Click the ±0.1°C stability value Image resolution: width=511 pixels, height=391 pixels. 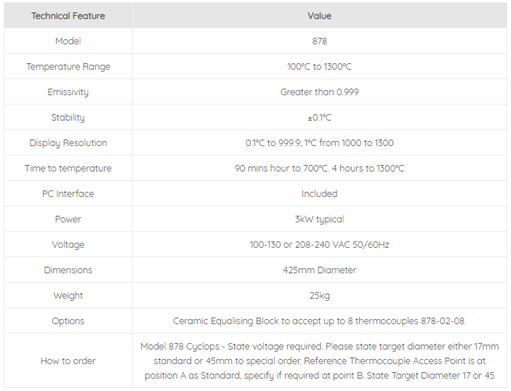click(x=319, y=117)
